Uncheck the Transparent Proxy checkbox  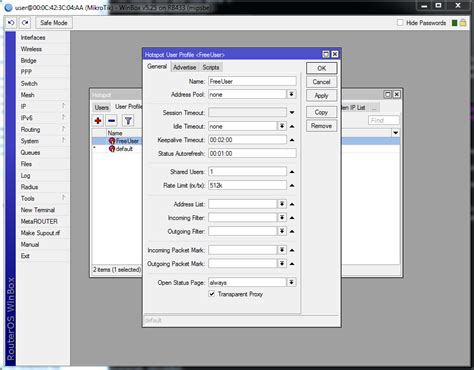coord(212,294)
